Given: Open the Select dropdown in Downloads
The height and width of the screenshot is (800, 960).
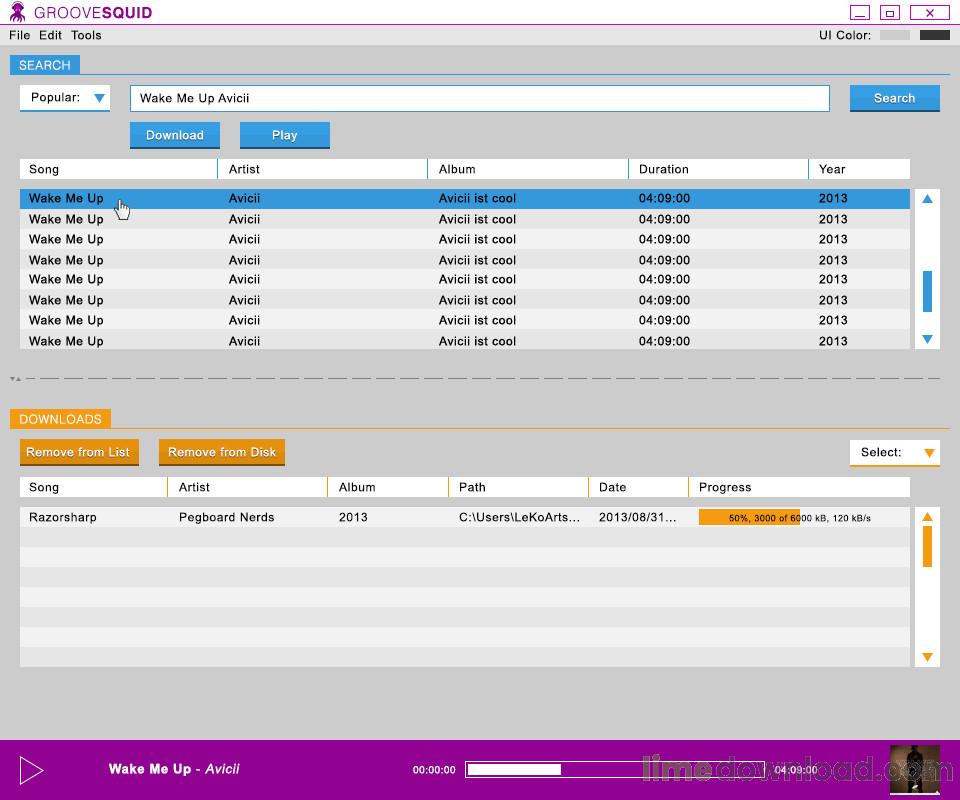Looking at the screenshot, I should point(894,453).
